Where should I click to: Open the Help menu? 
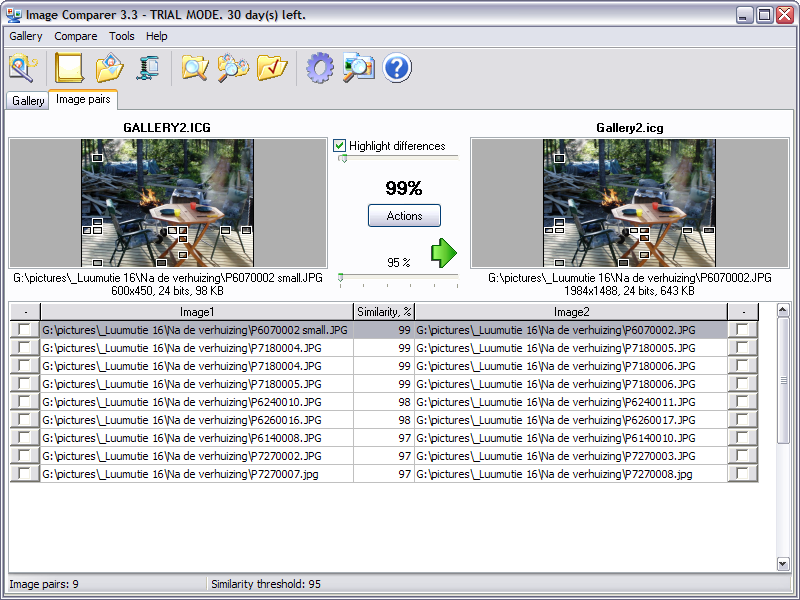click(156, 36)
